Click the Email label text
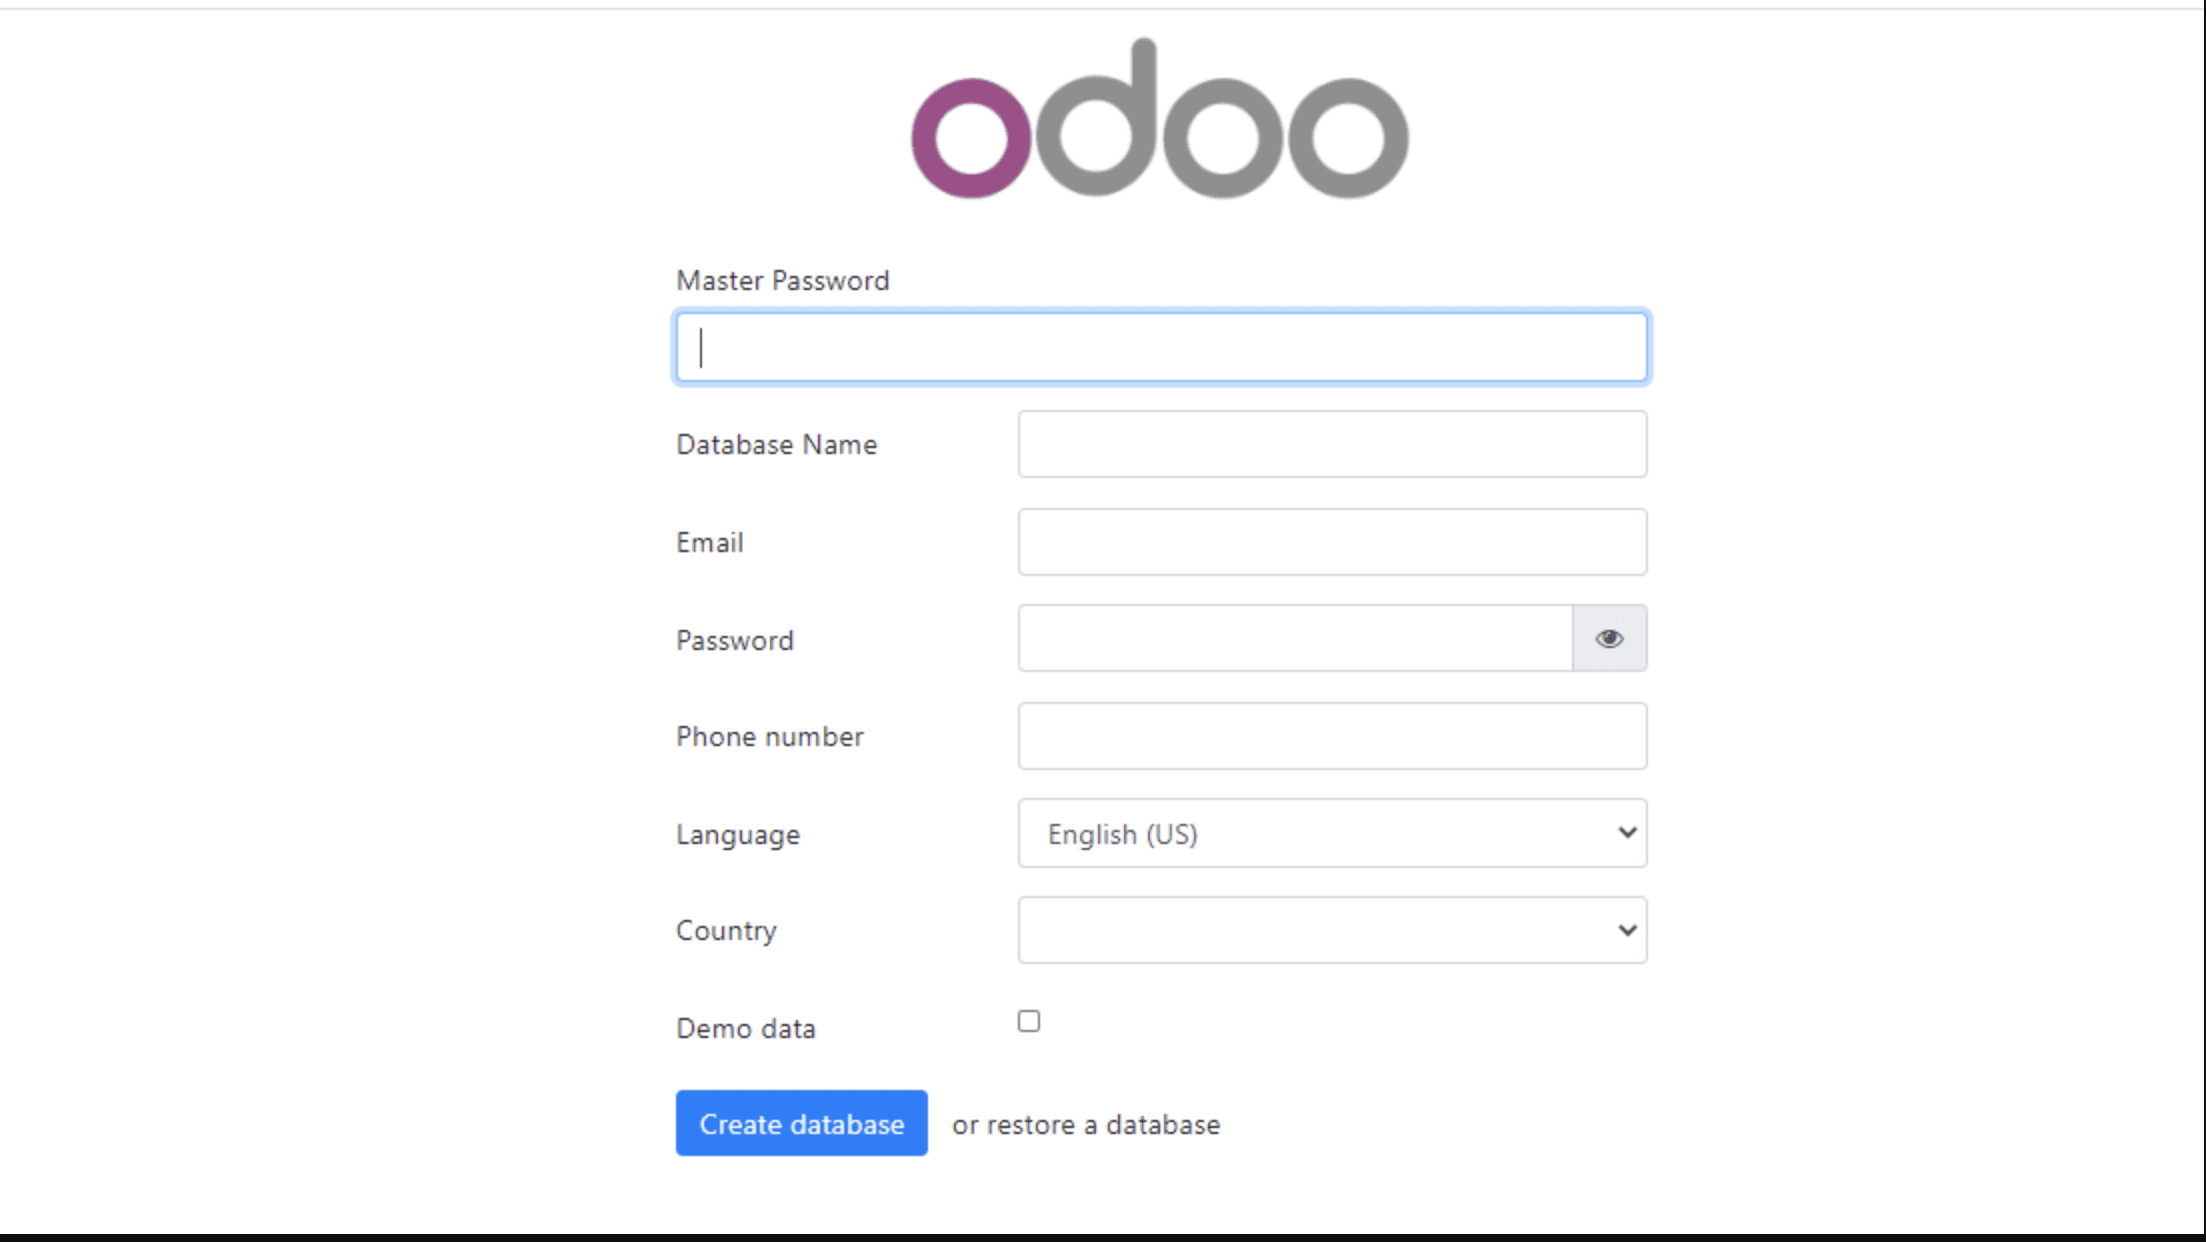 709,543
